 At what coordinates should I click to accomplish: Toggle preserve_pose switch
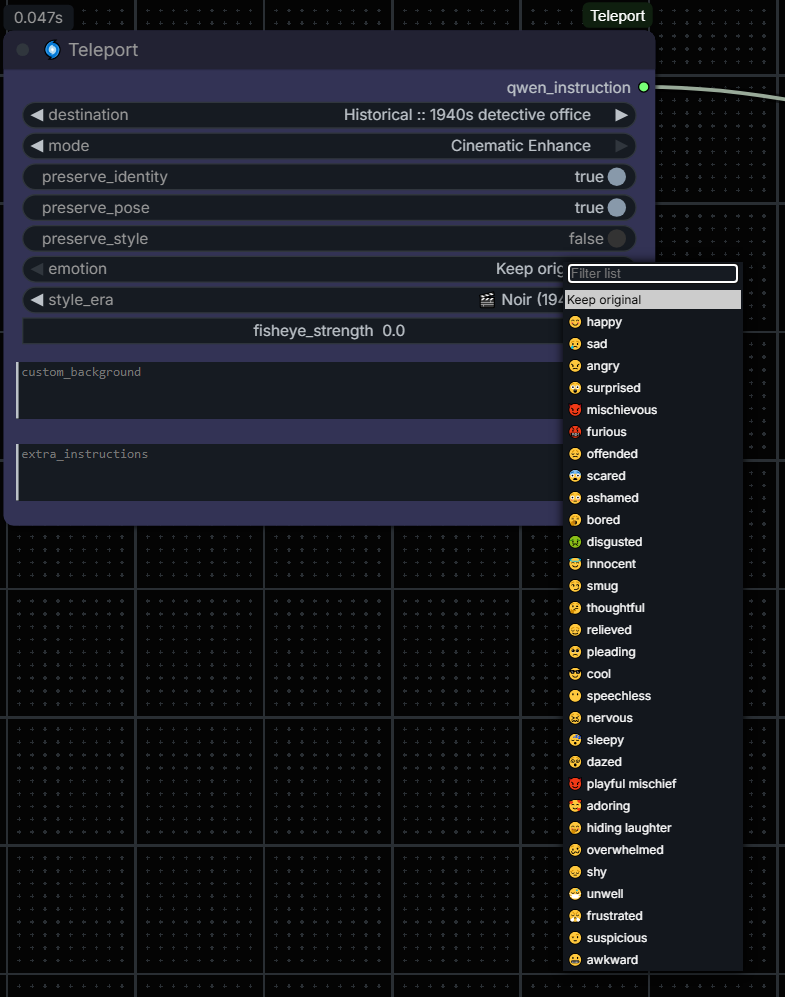pos(617,208)
